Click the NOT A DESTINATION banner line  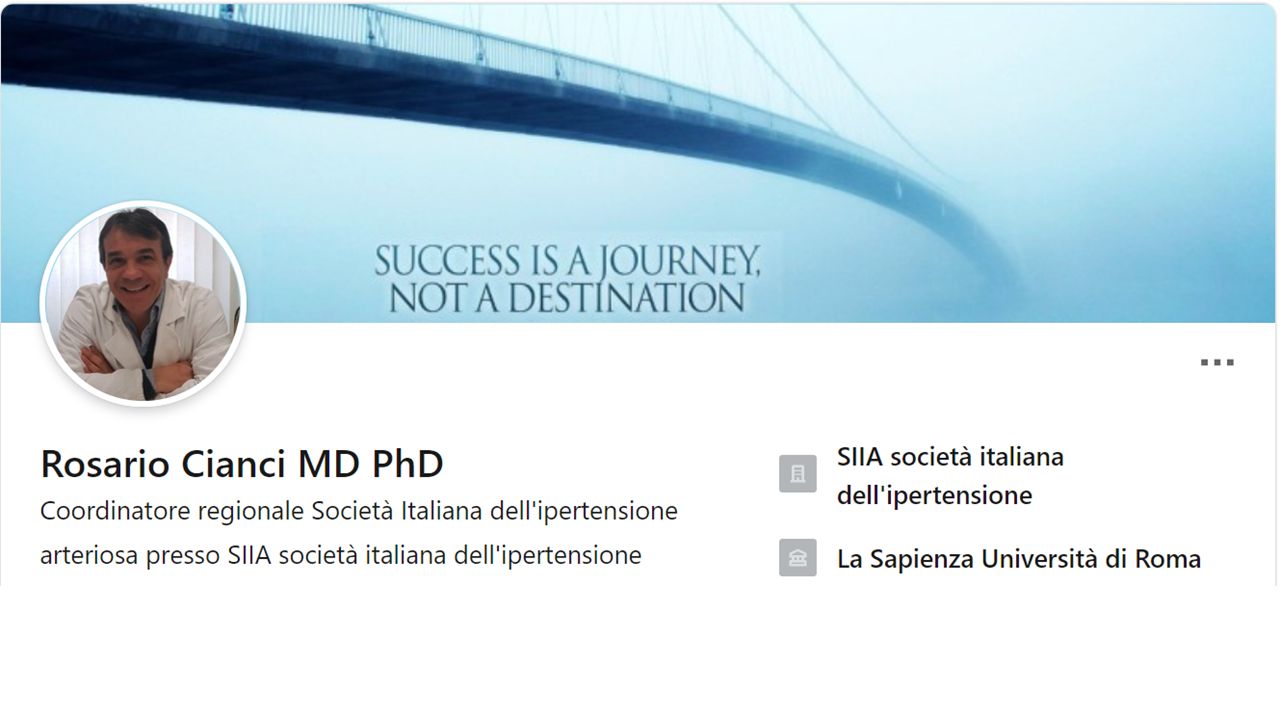[567, 297]
